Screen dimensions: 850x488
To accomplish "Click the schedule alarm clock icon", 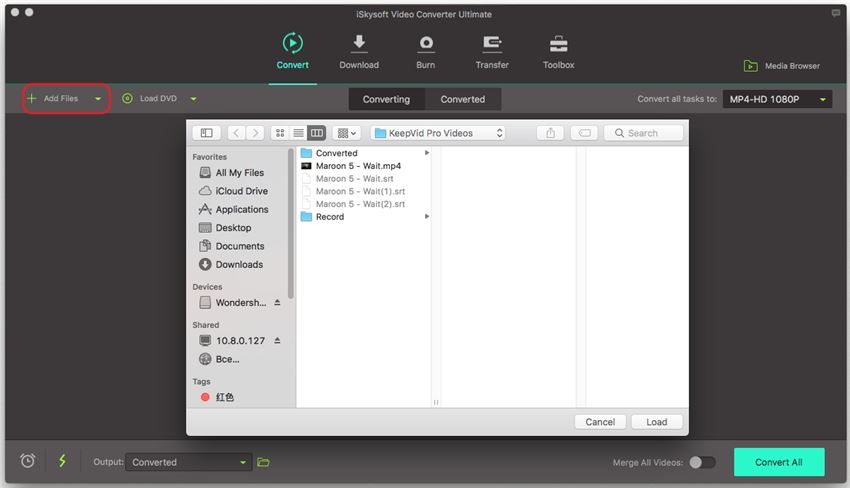I will pos(28,461).
